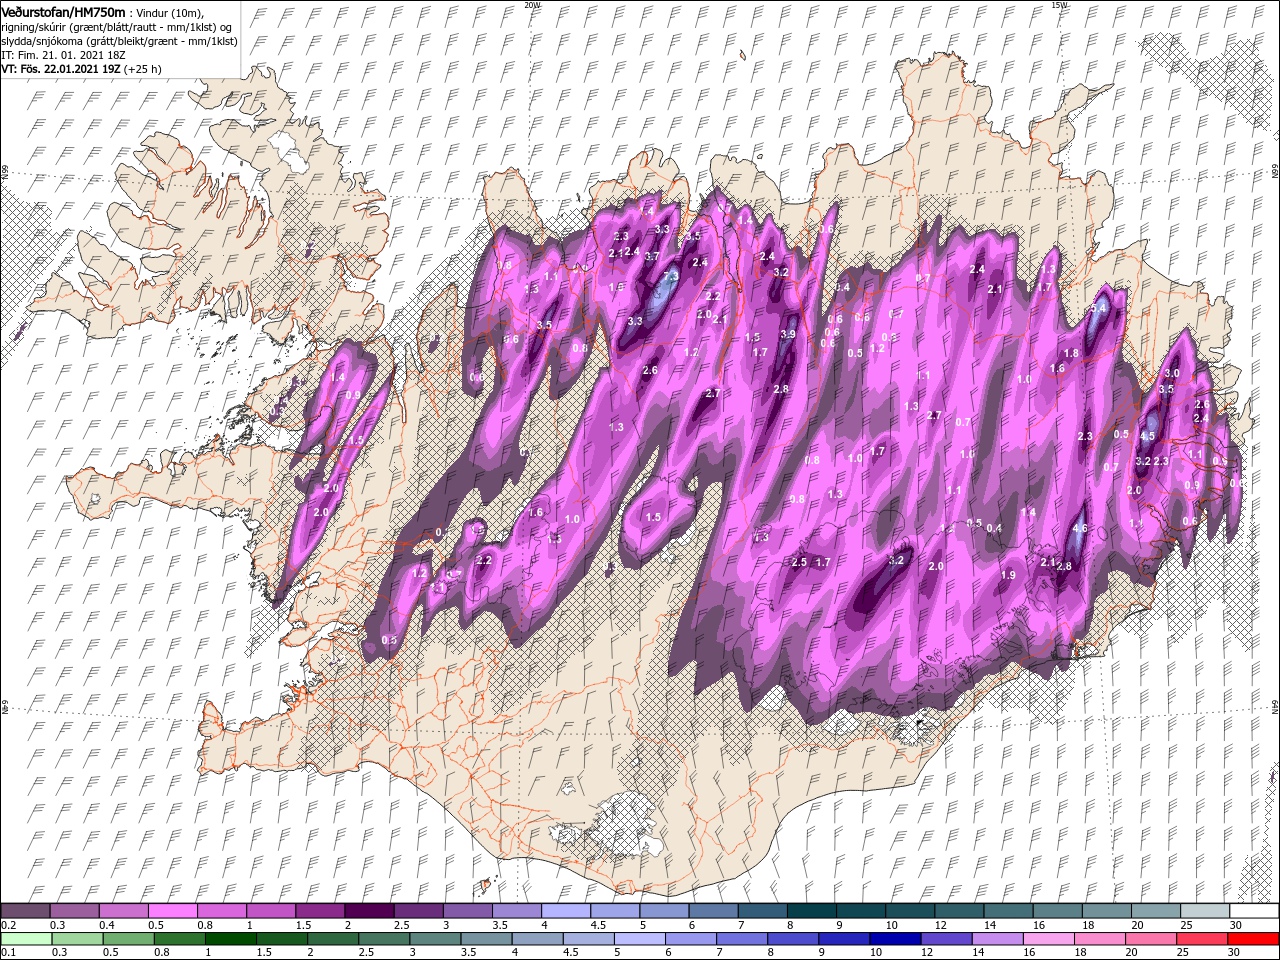
Task: Click the 4.5 value in the east
Action: pos(1147,436)
